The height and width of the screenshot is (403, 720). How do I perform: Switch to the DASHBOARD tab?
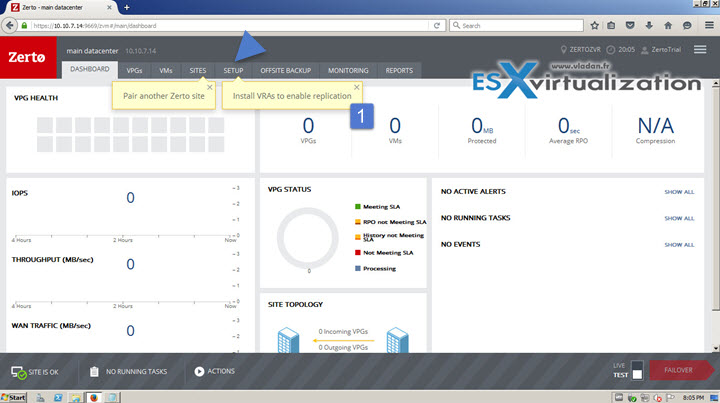click(x=90, y=69)
